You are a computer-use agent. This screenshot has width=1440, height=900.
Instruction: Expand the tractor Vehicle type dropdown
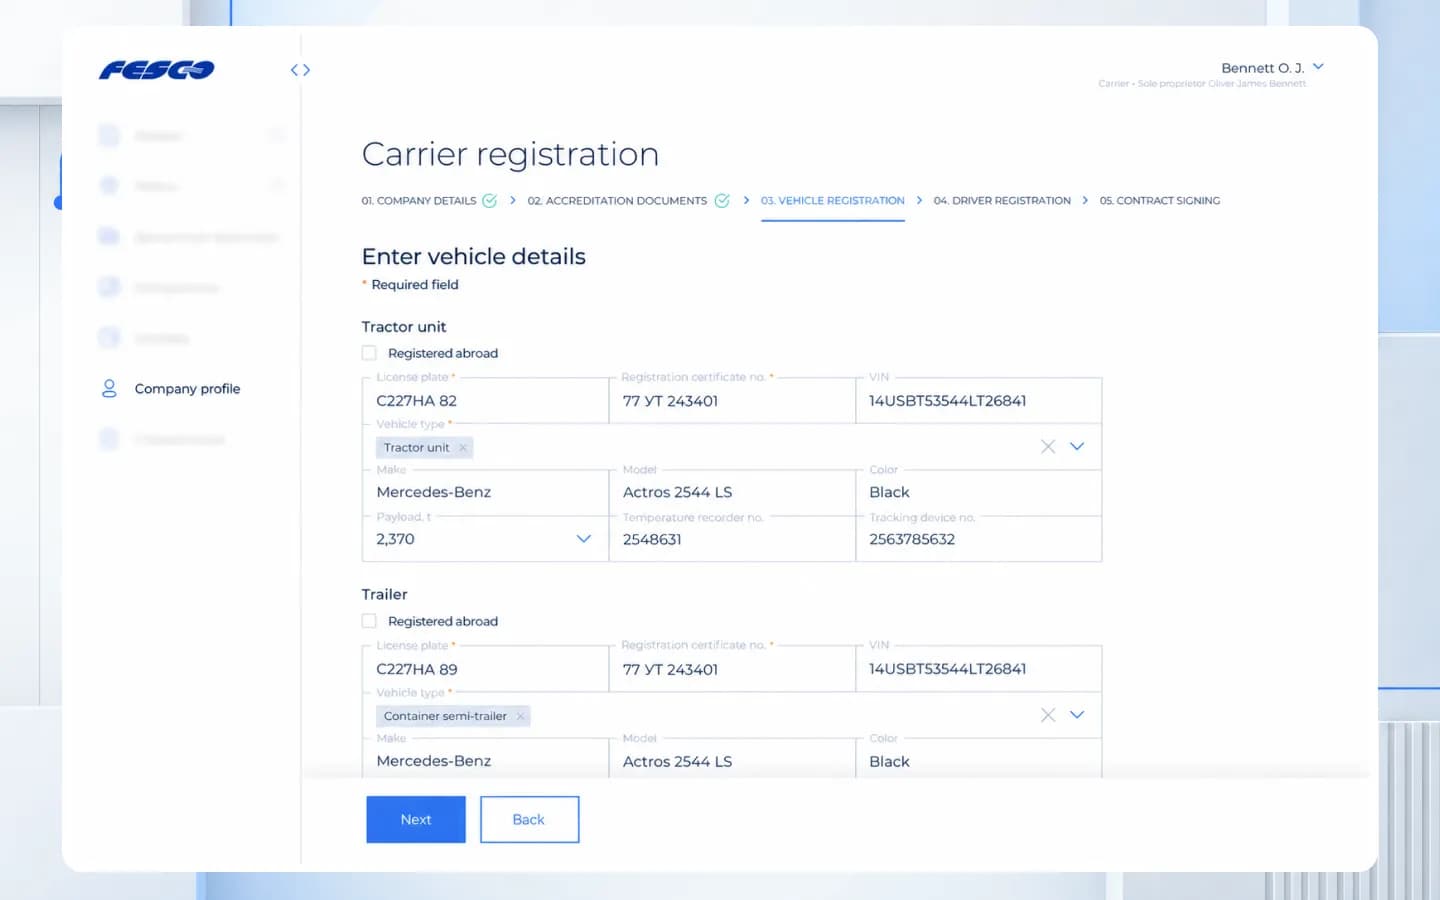[1077, 447]
